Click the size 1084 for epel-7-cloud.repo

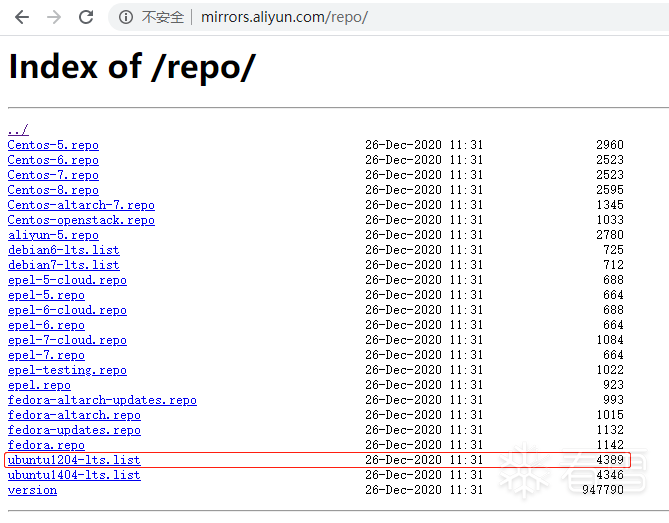point(610,340)
